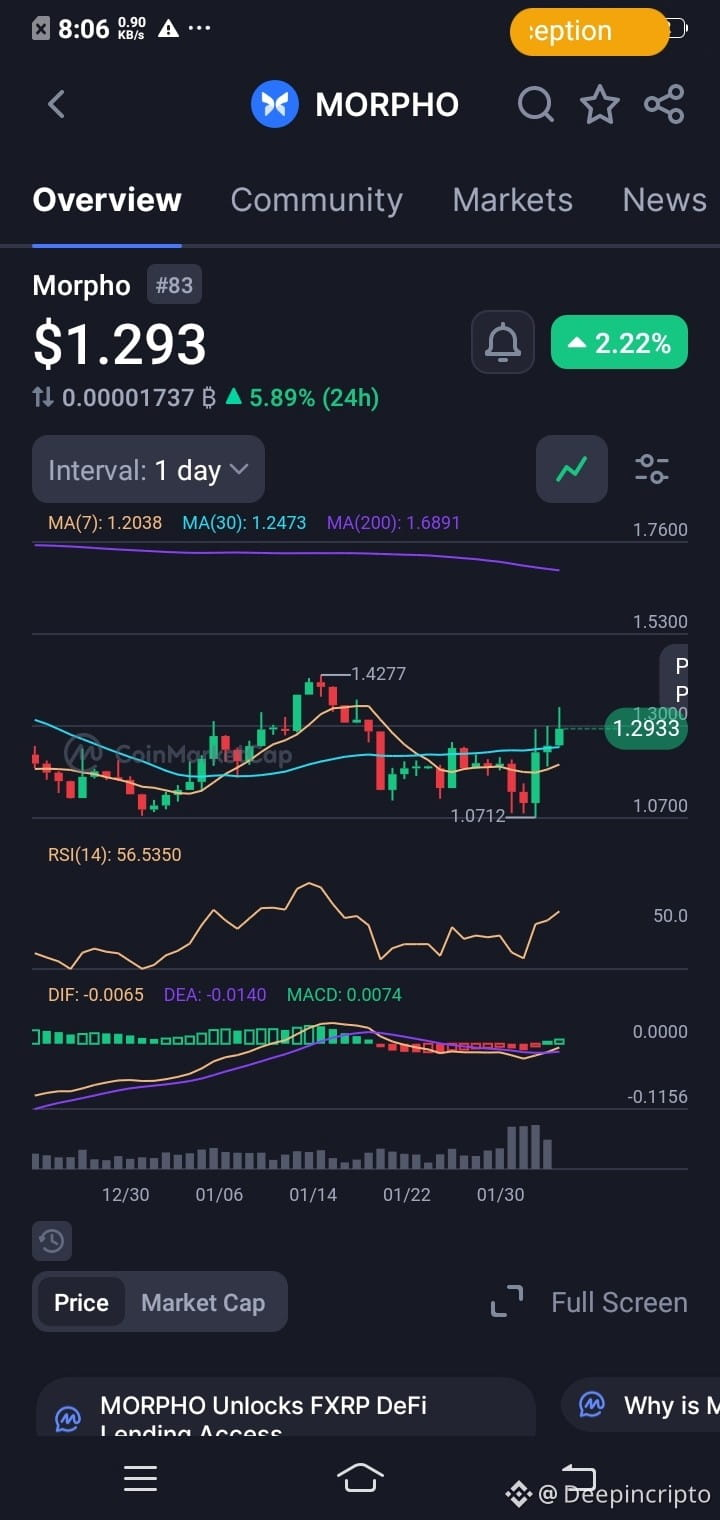Tap the RSI 50.0 axis label
The image size is (720, 1520).
pos(670,915)
